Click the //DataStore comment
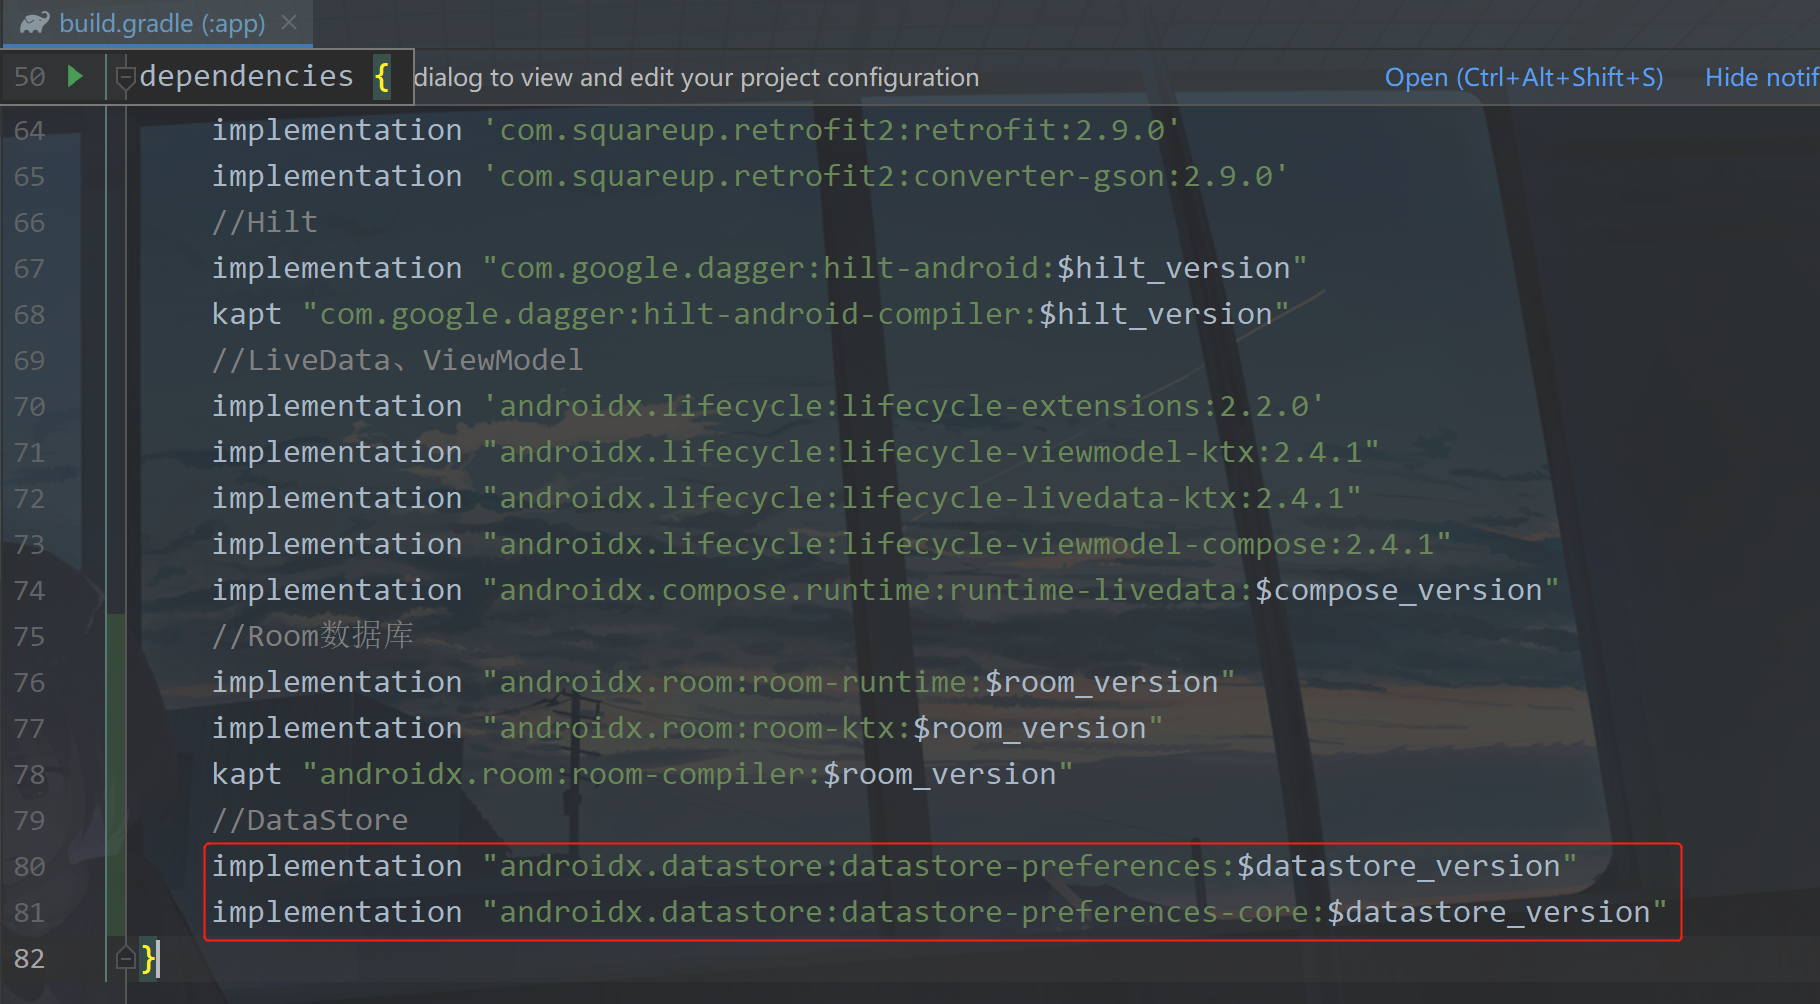This screenshot has height=1004, width=1820. (310, 820)
